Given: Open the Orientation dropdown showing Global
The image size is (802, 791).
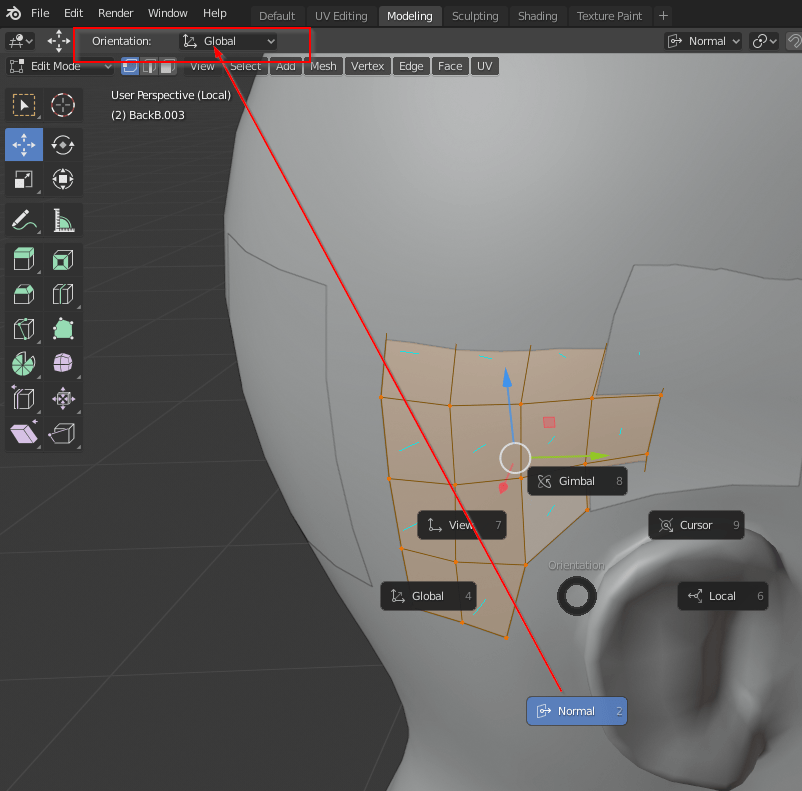Looking at the screenshot, I should pos(227,41).
